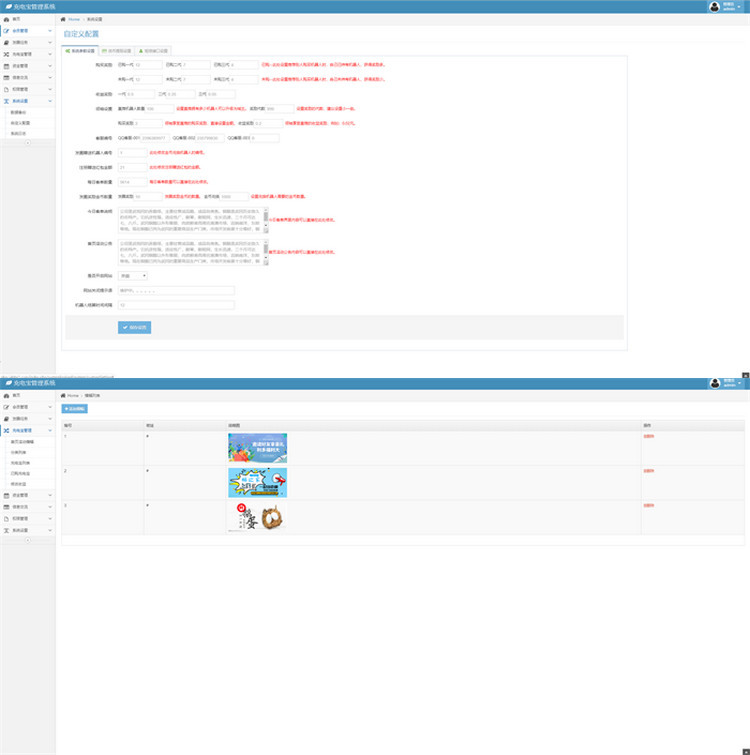Select the pencil-edit menu icon in lower sidebar
750x755 pixels.
(6, 407)
